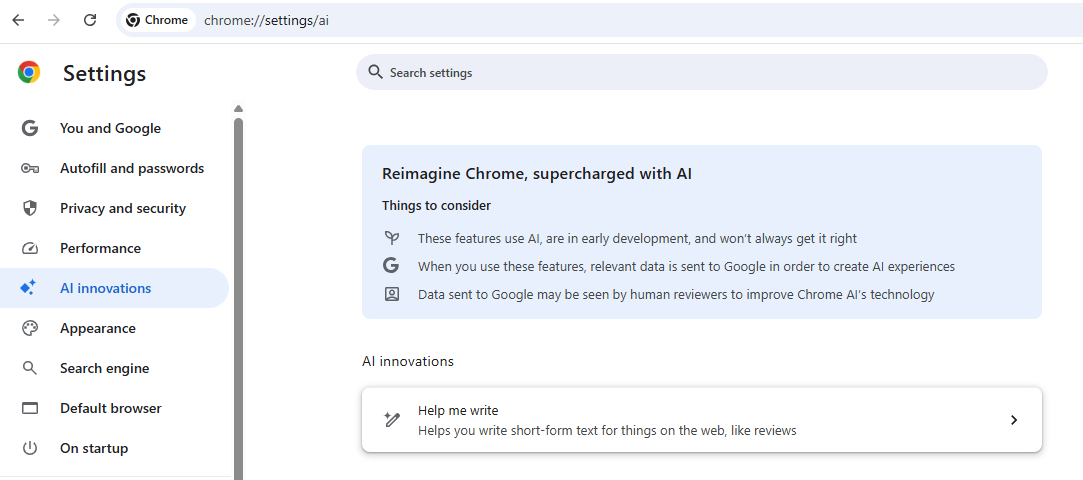Reload the settings page
This screenshot has height=480, width=1083.
pyautogui.click(x=90, y=20)
